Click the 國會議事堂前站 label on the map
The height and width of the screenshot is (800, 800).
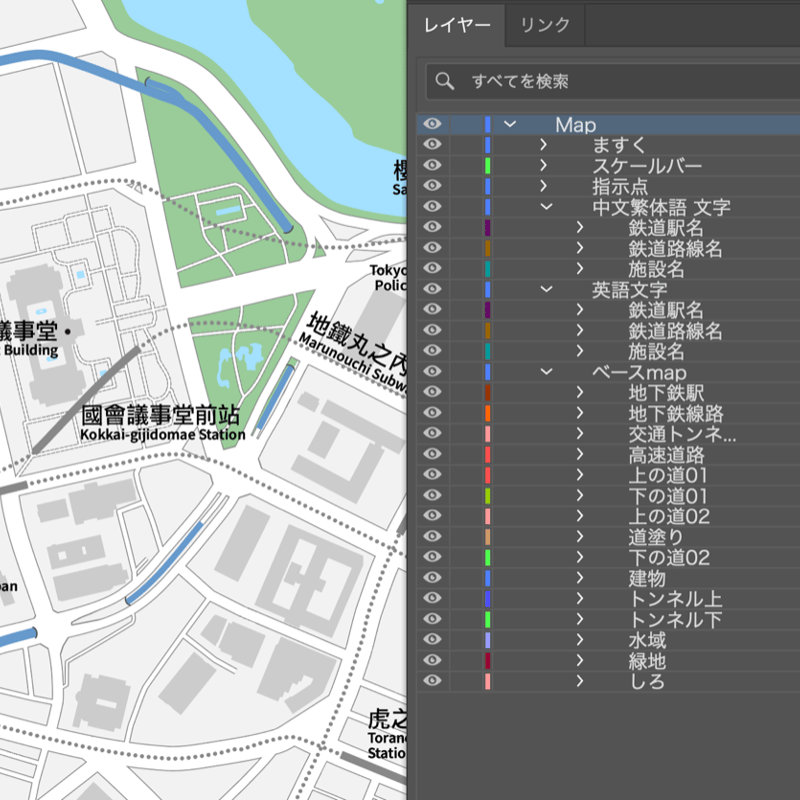(x=161, y=415)
